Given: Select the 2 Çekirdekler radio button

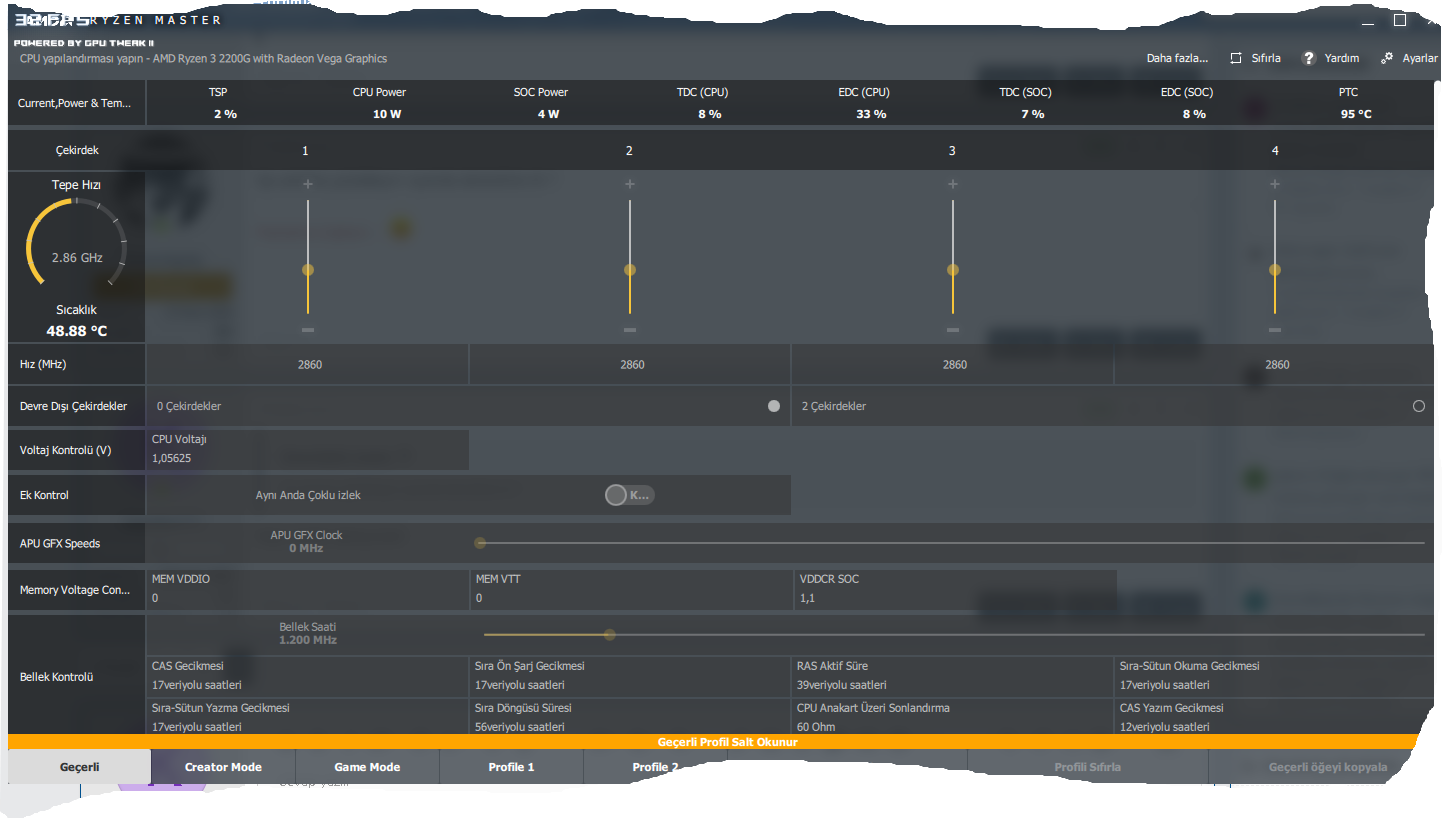Looking at the screenshot, I should [x=1419, y=406].
